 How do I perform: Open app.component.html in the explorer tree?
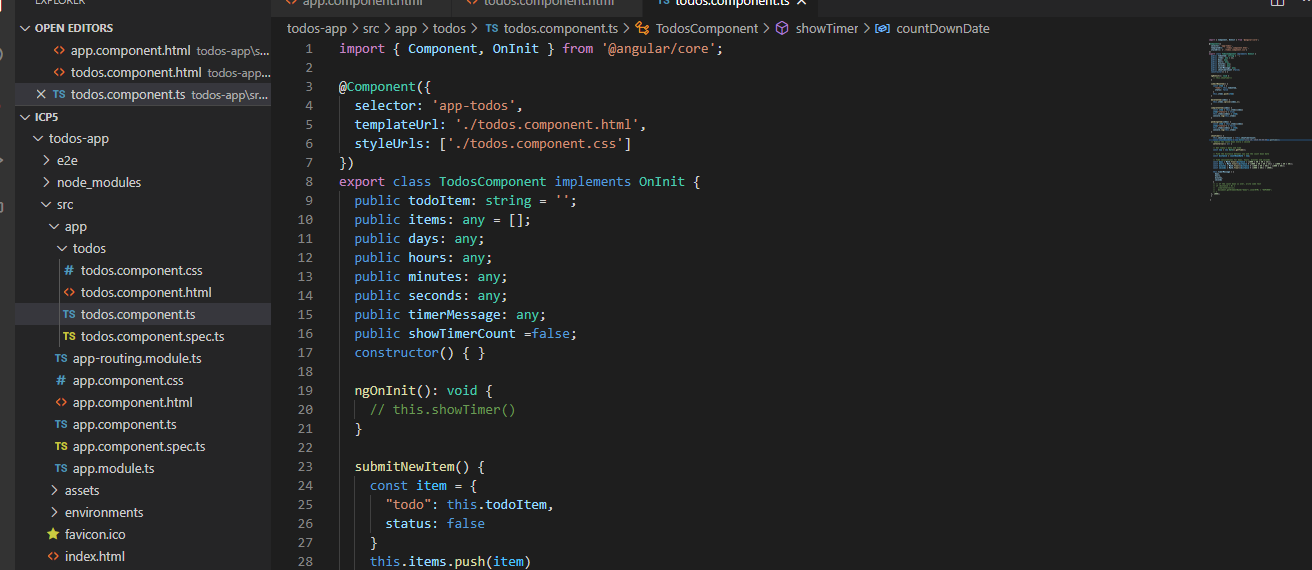132,402
